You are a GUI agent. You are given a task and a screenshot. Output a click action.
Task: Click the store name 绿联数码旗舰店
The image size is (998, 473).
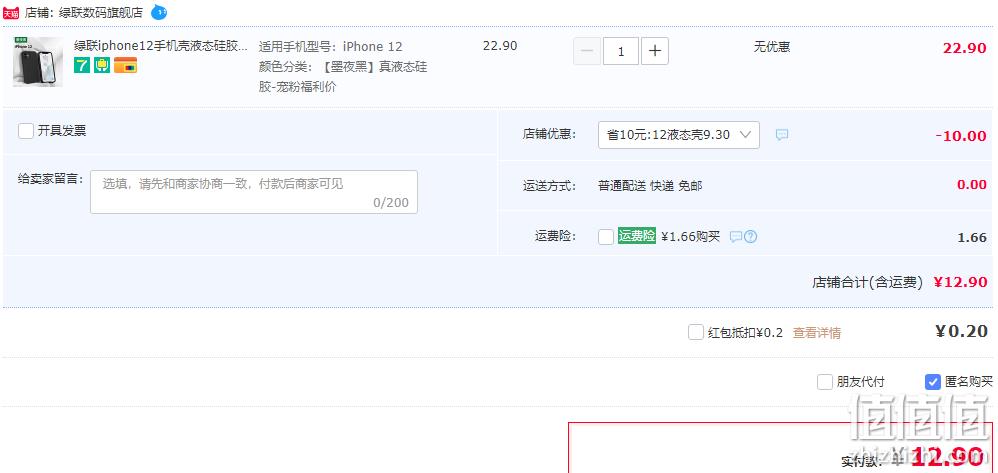(101, 12)
